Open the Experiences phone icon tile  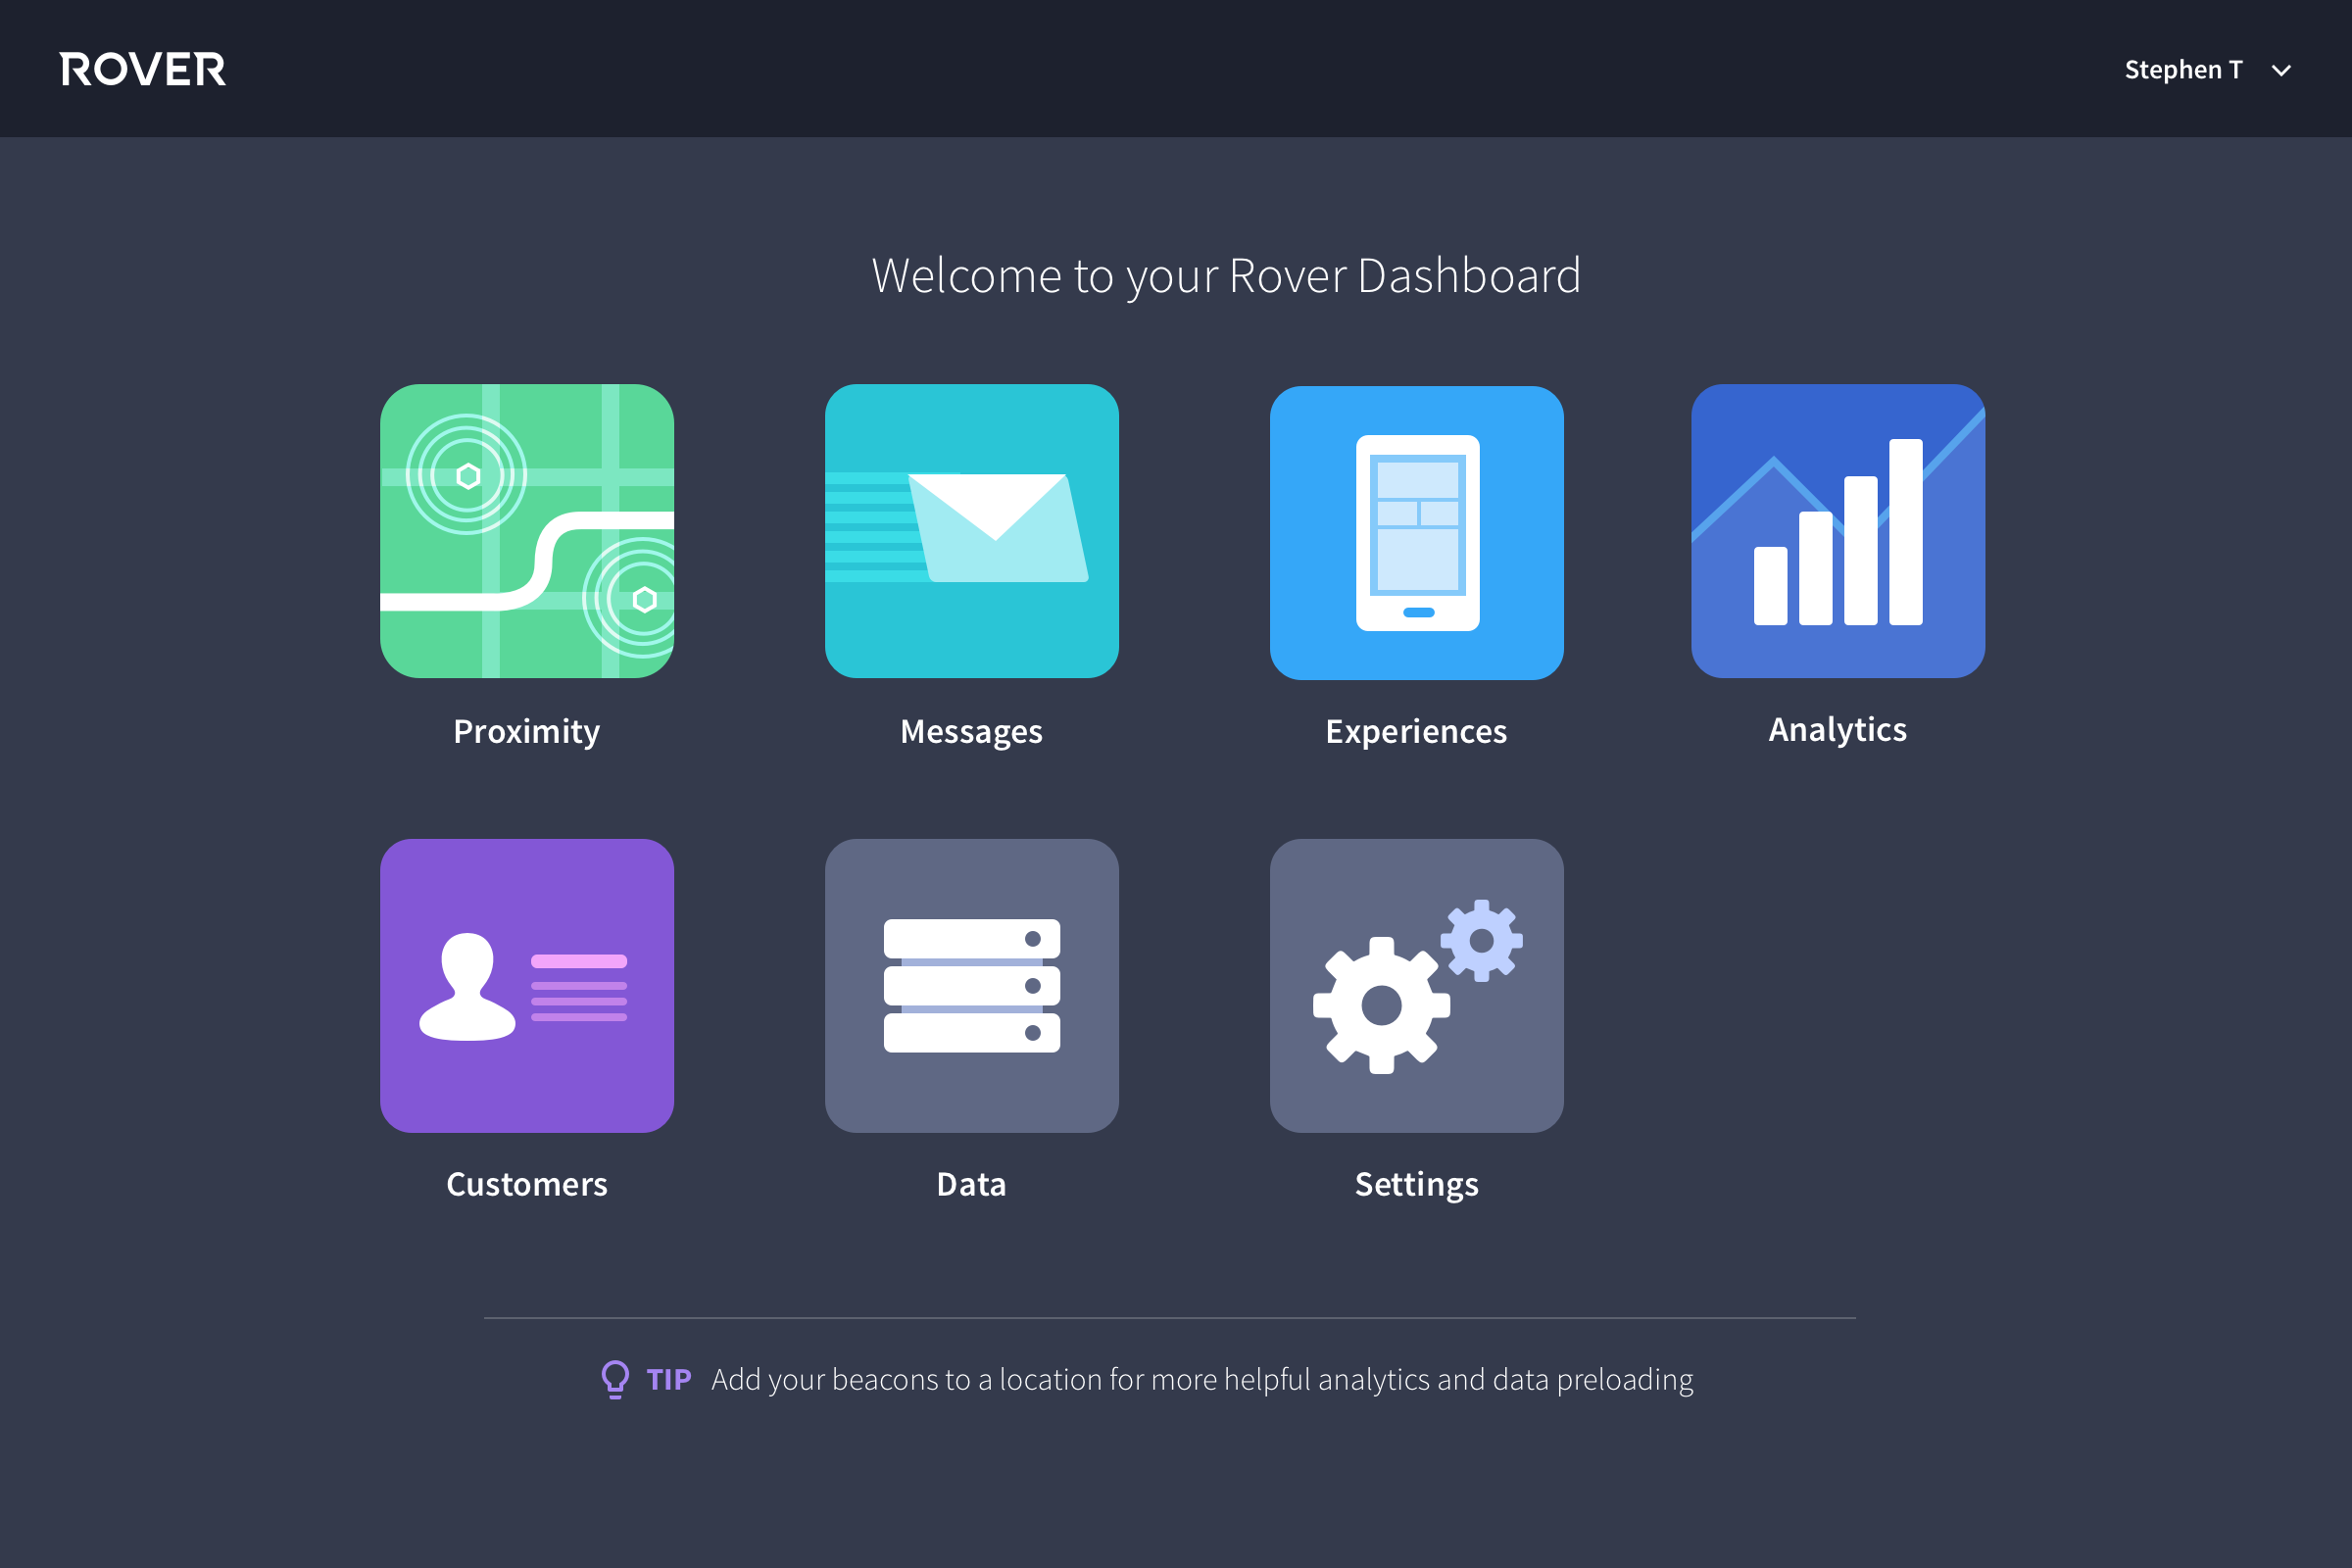tap(1416, 532)
